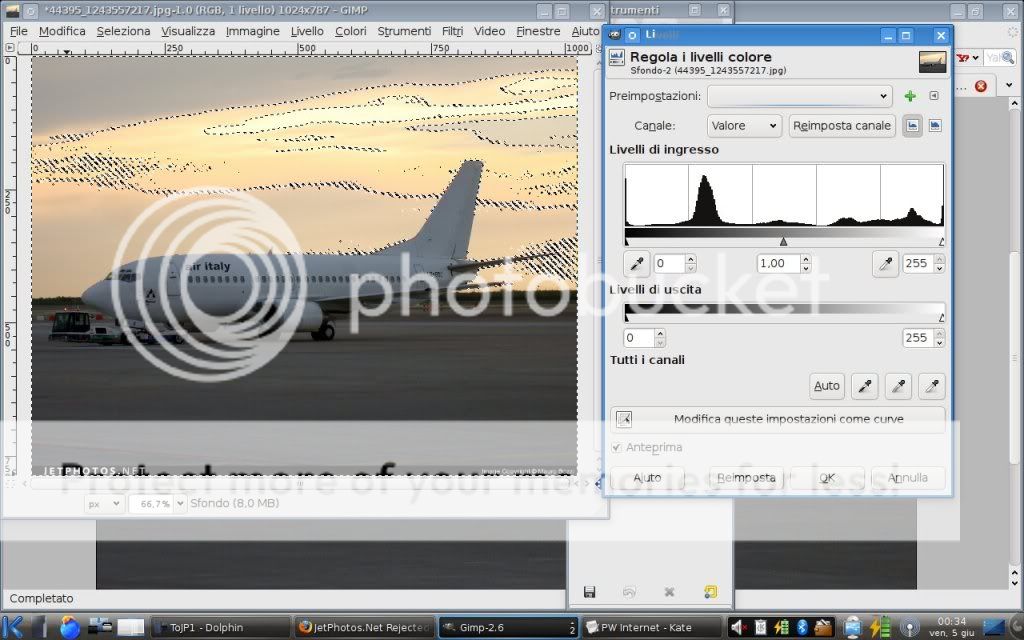Viewport: 1024px width, 640px height.
Task: Launch the globe browser icon in taskbar
Action: point(70,628)
